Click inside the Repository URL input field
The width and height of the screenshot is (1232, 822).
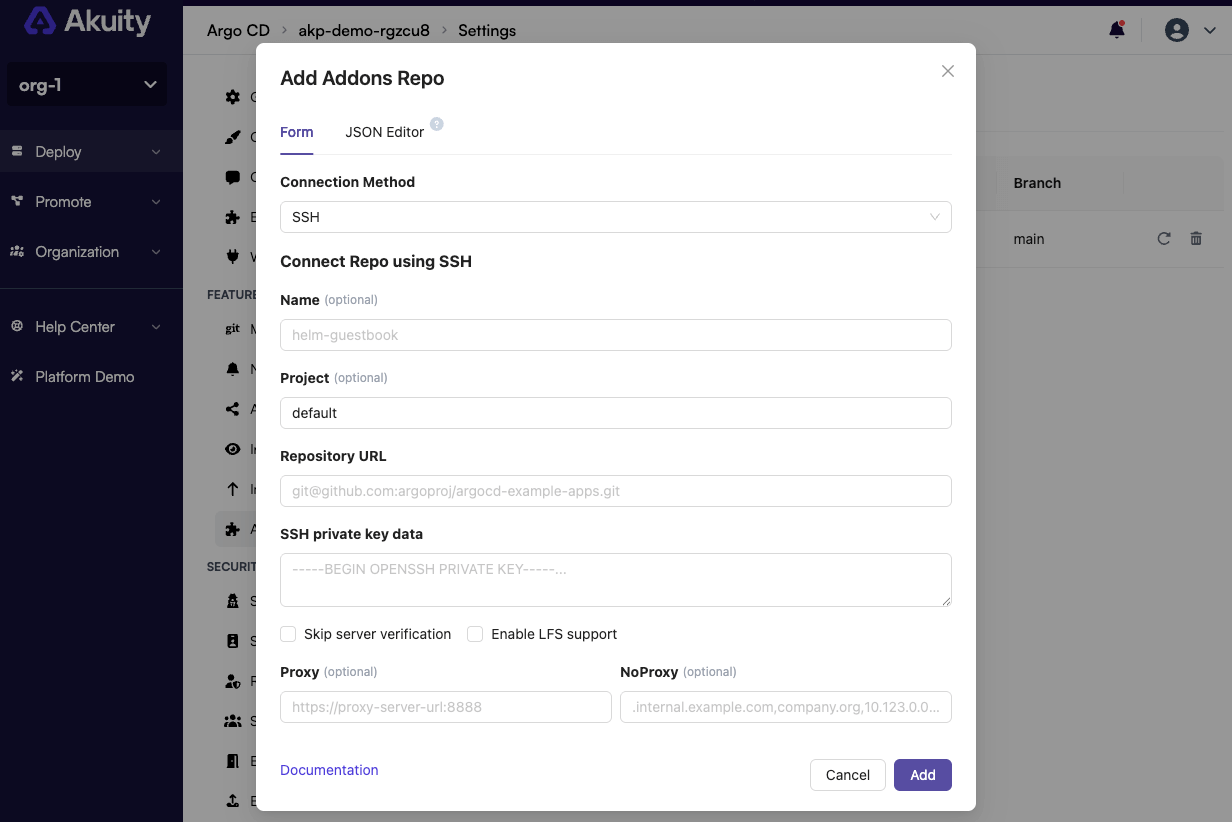(x=615, y=491)
